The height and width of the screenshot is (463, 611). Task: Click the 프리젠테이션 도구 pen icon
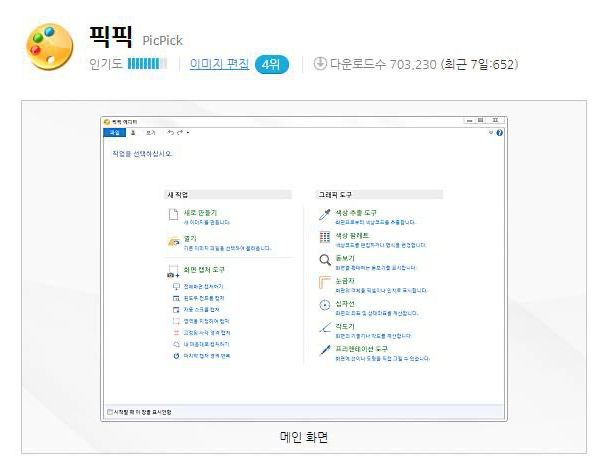pos(325,350)
